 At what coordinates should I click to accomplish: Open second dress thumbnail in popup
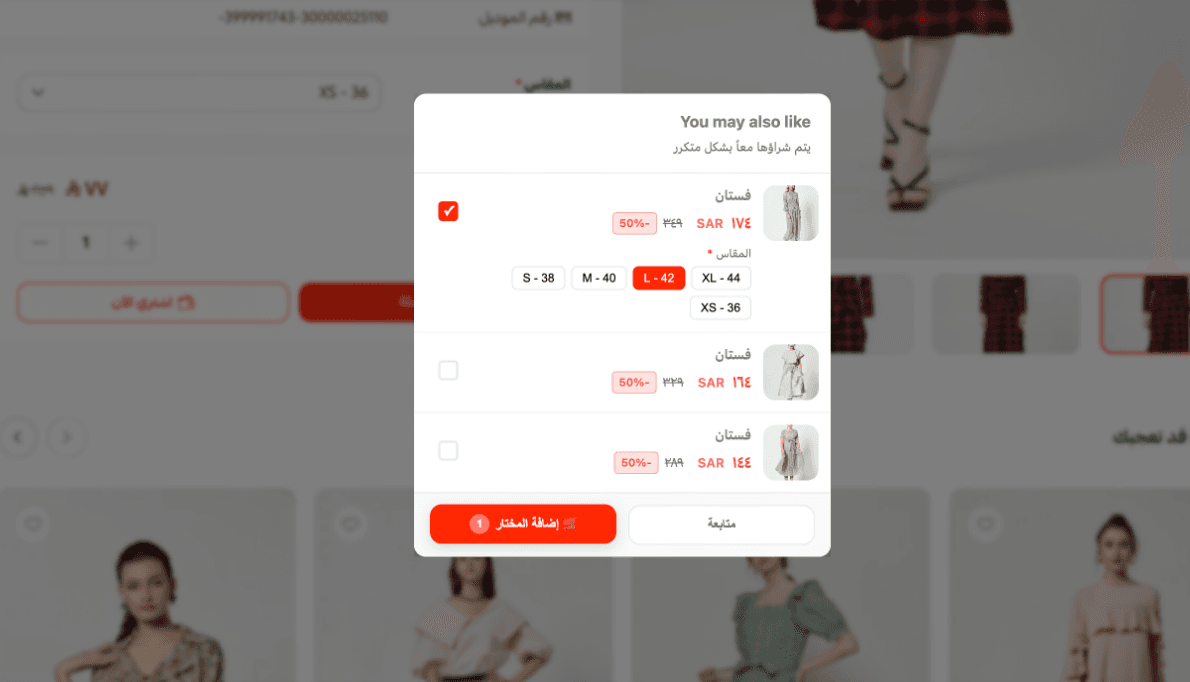[x=791, y=372]
